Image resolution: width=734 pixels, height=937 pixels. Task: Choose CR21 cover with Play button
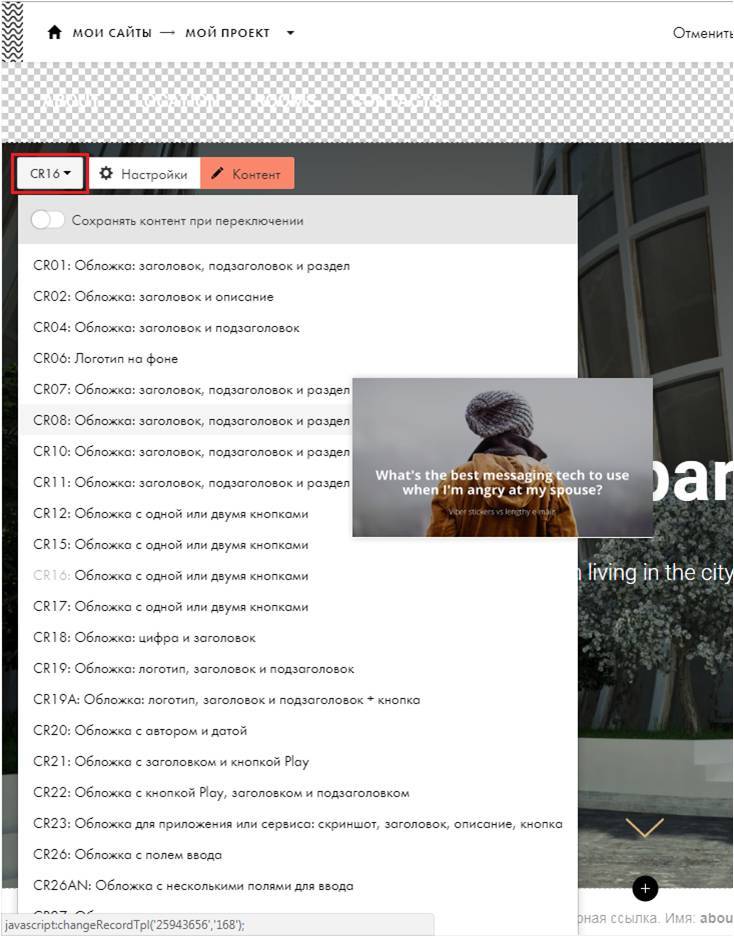171,762
